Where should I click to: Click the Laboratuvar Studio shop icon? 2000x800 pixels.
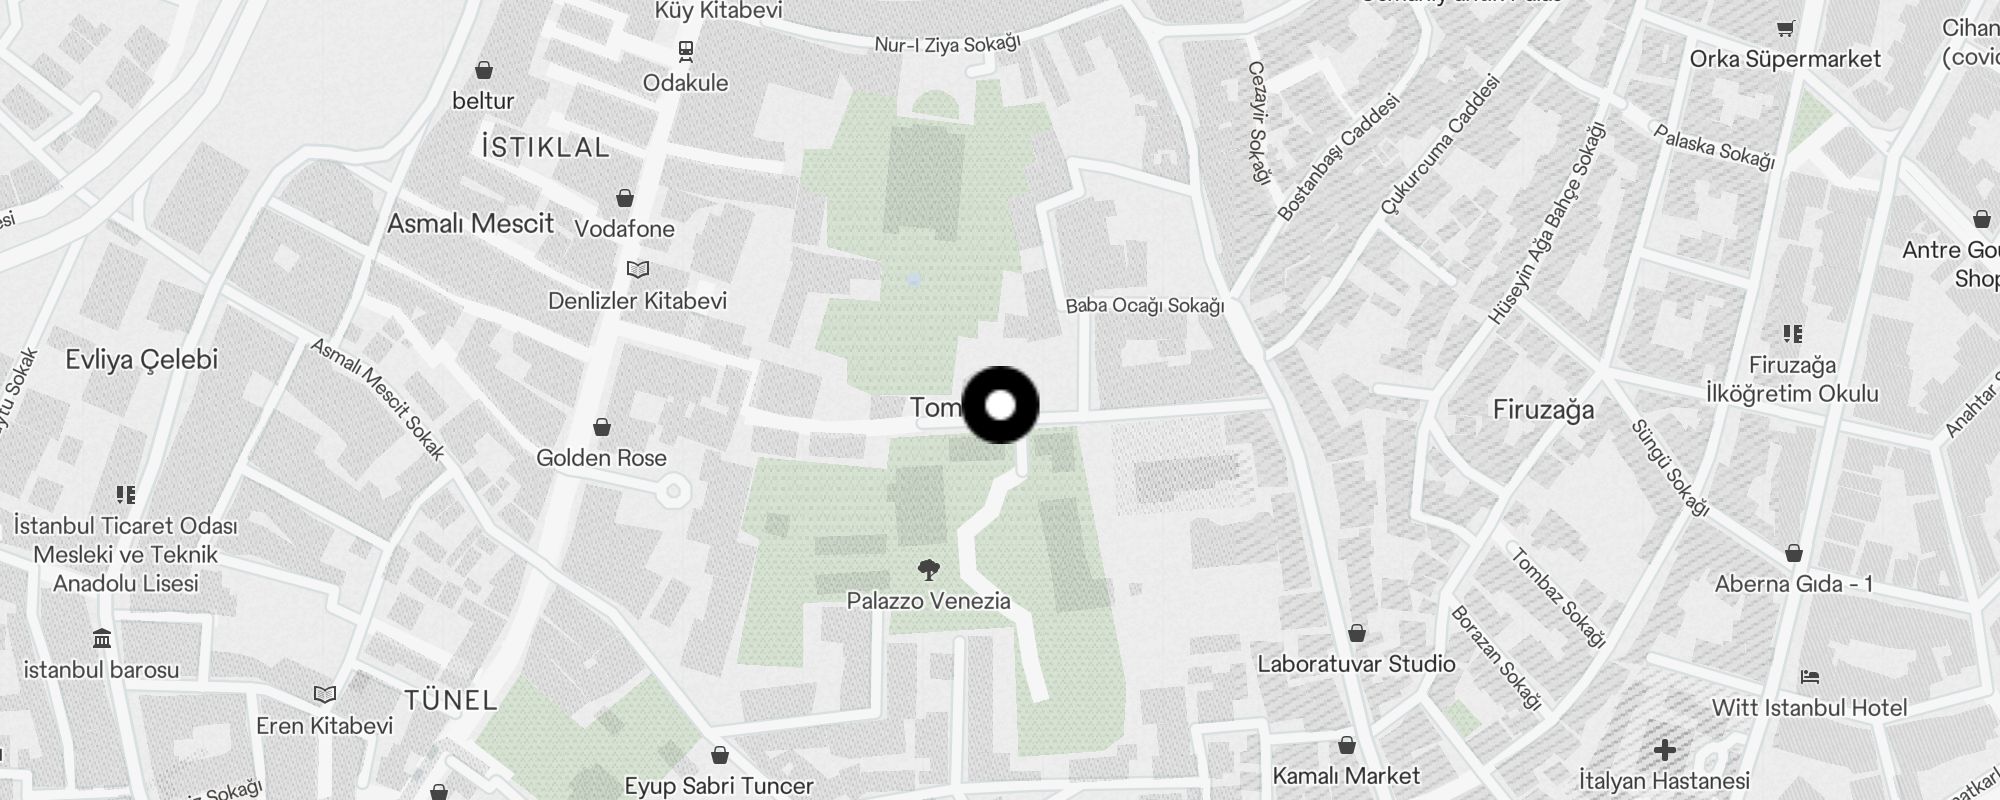1357,633
